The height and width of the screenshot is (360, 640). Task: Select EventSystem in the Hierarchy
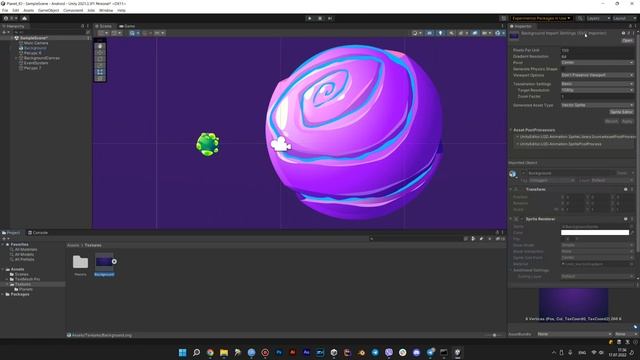(36, 63)
